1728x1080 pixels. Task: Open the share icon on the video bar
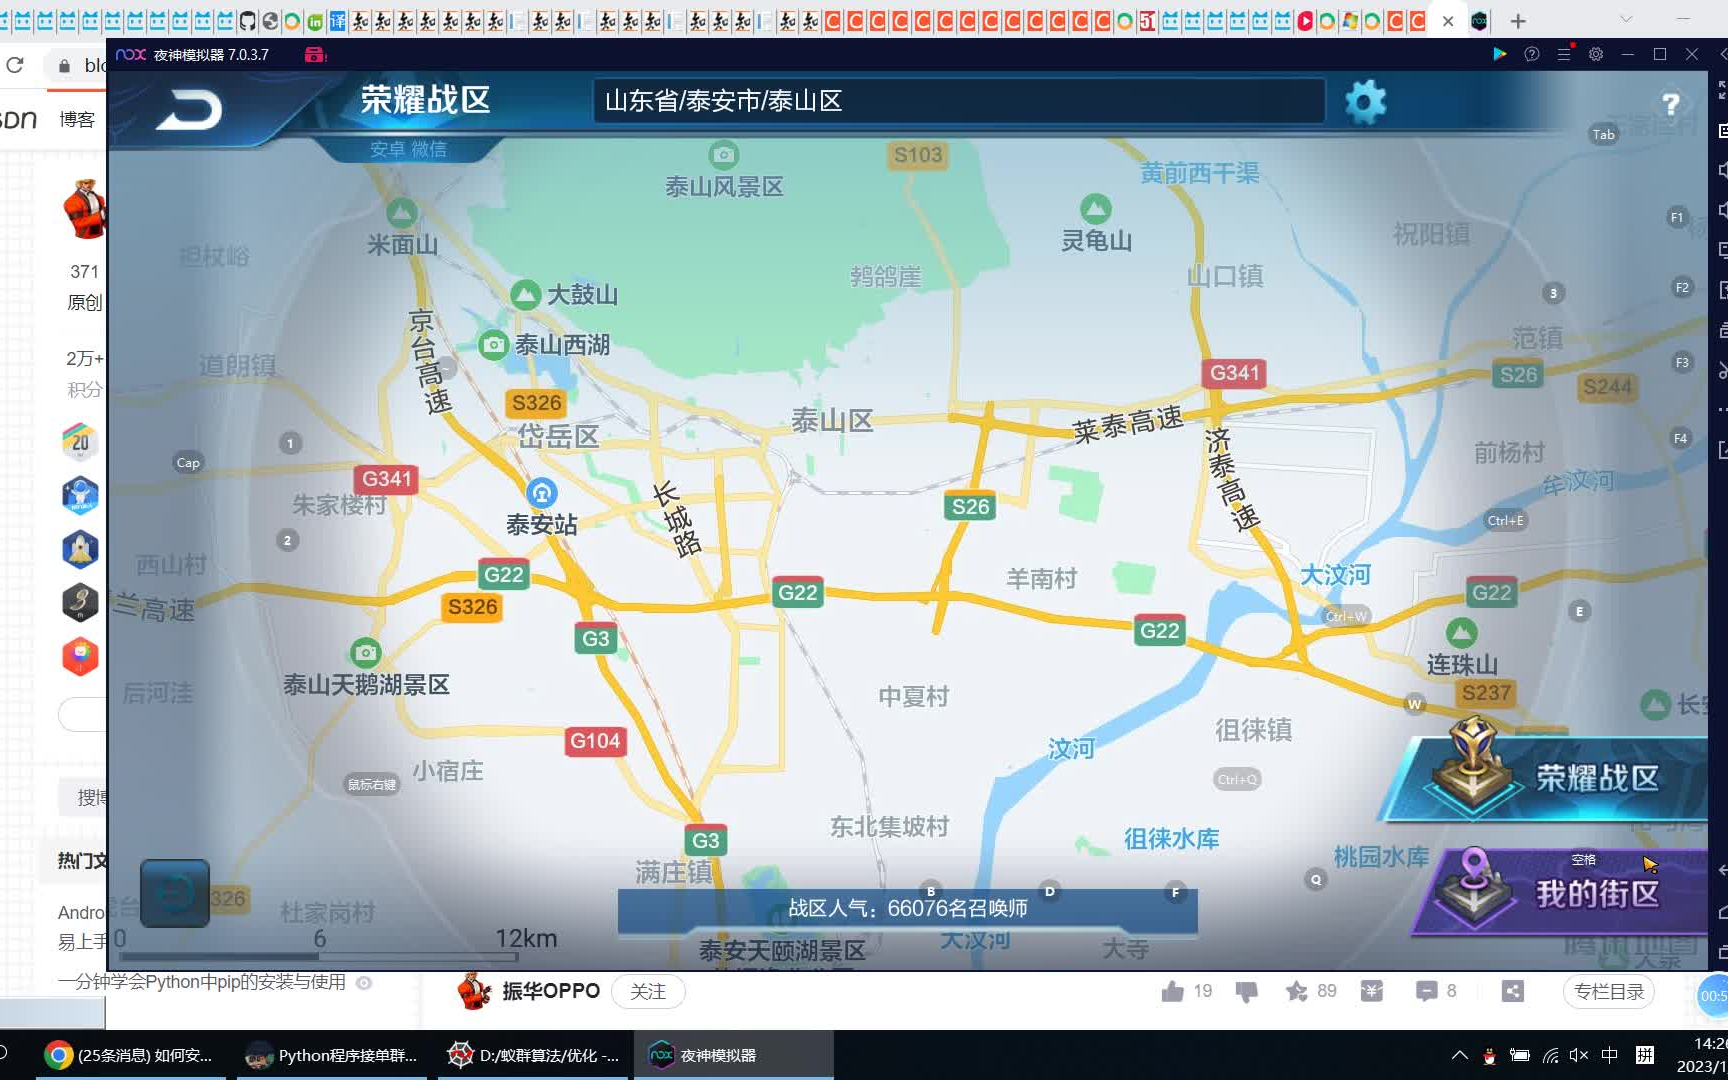coord(1513,991)
